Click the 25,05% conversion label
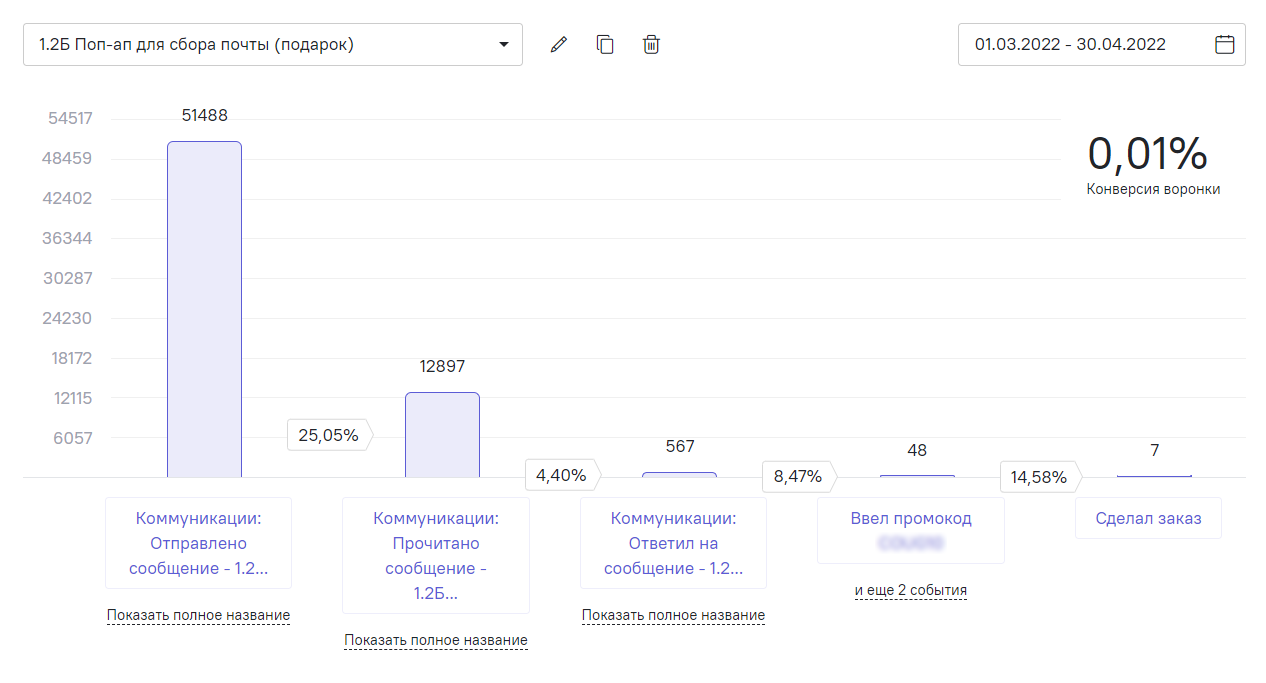Screen dimensions: 1266x683 click(x=330, y=435)
